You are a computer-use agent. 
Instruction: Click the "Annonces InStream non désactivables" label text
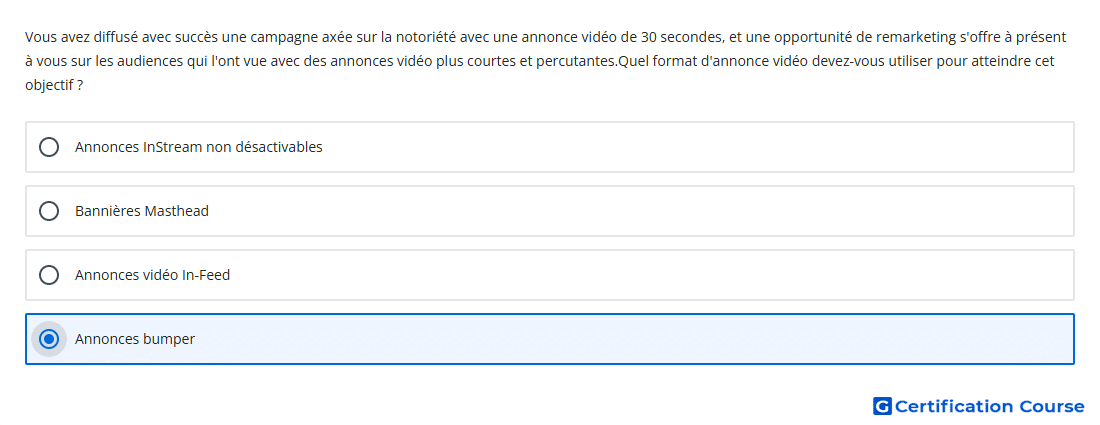199,147
